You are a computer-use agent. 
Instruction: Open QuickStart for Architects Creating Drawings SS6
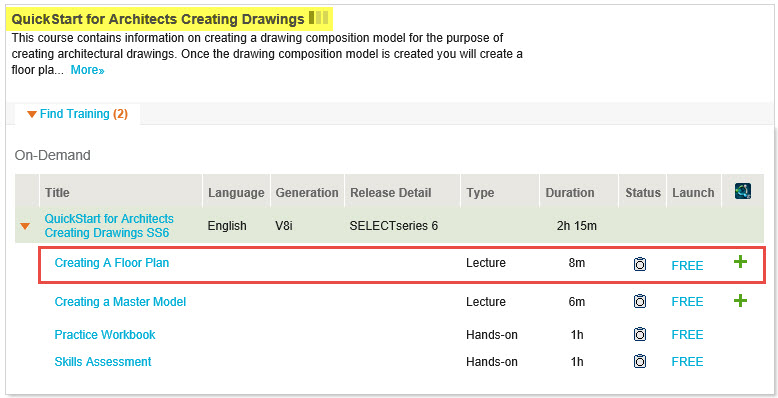(x=109, y=226)
